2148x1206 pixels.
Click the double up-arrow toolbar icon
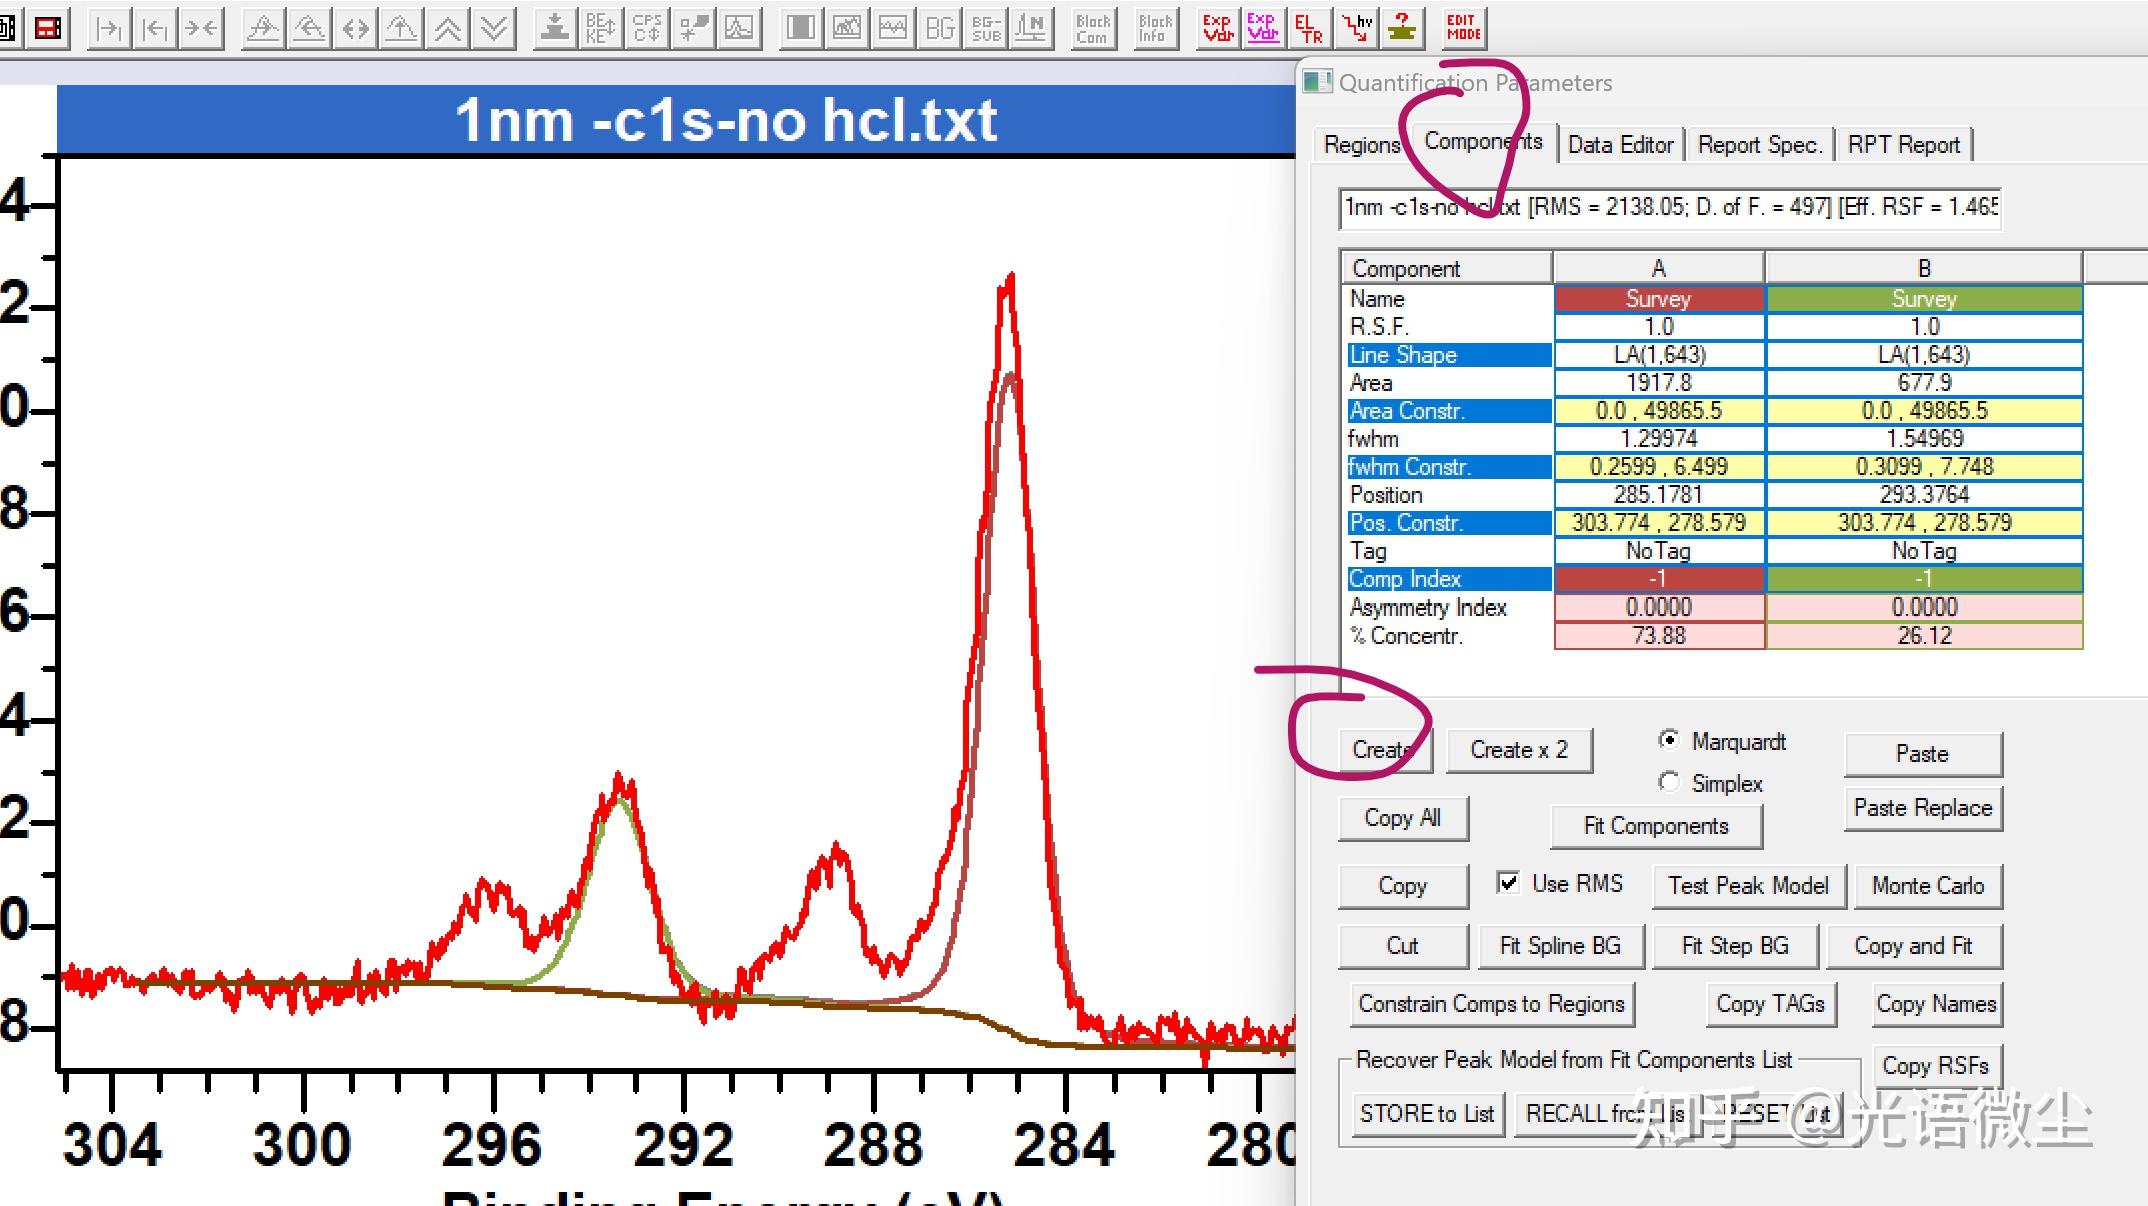coord(448,27)
